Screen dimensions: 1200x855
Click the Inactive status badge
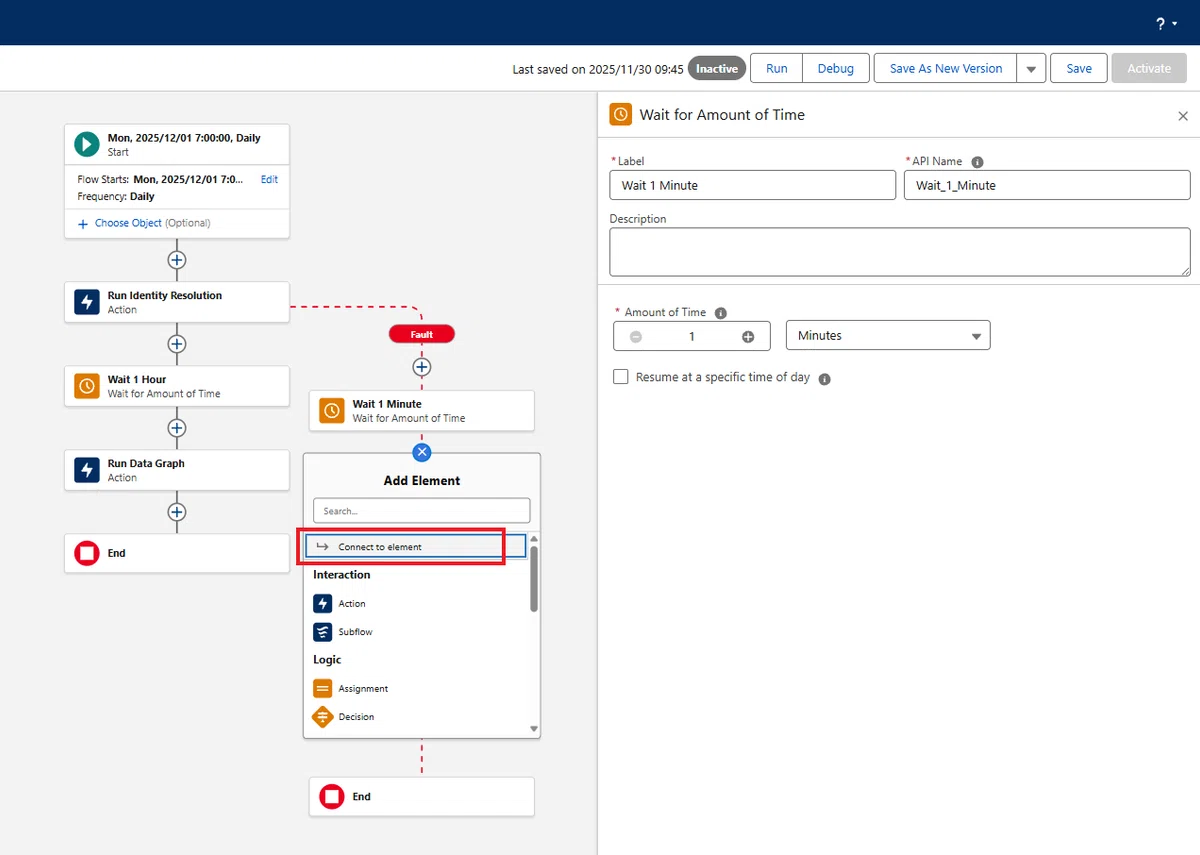click(717, 69)
